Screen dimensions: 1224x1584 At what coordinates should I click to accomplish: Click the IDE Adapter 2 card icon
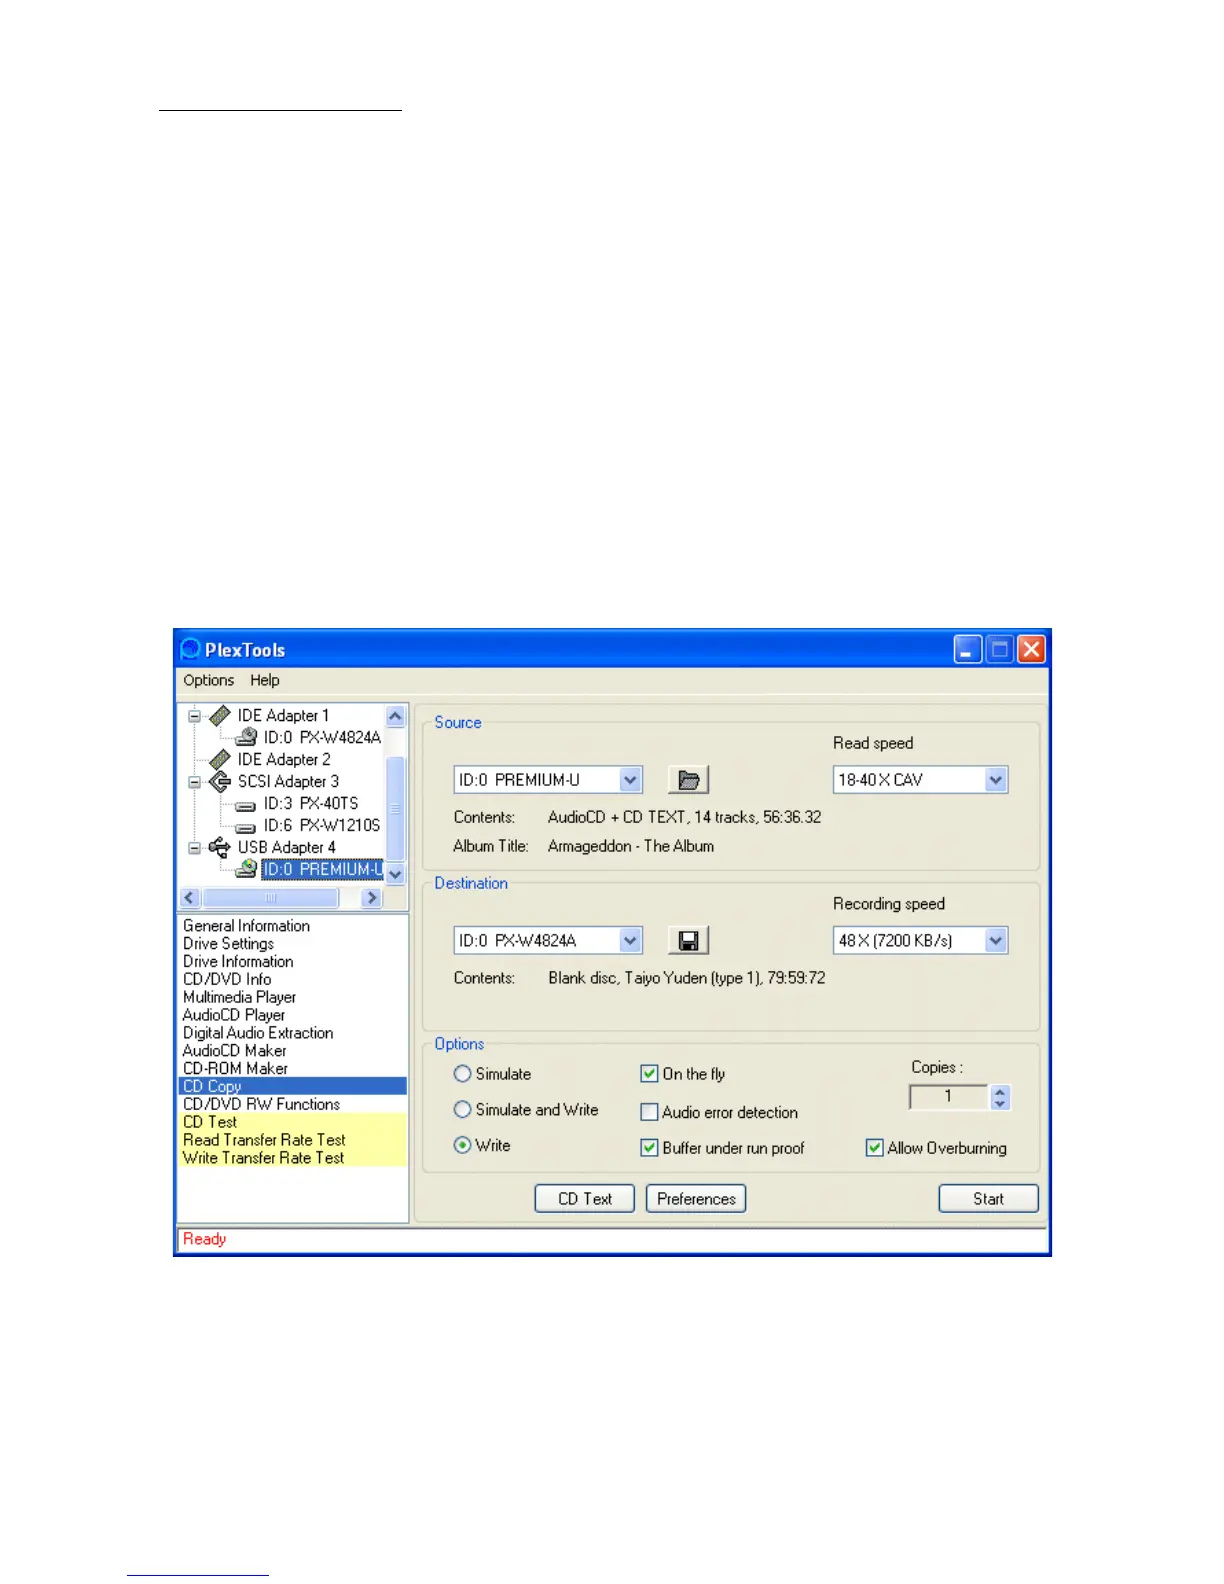point(220,760)
